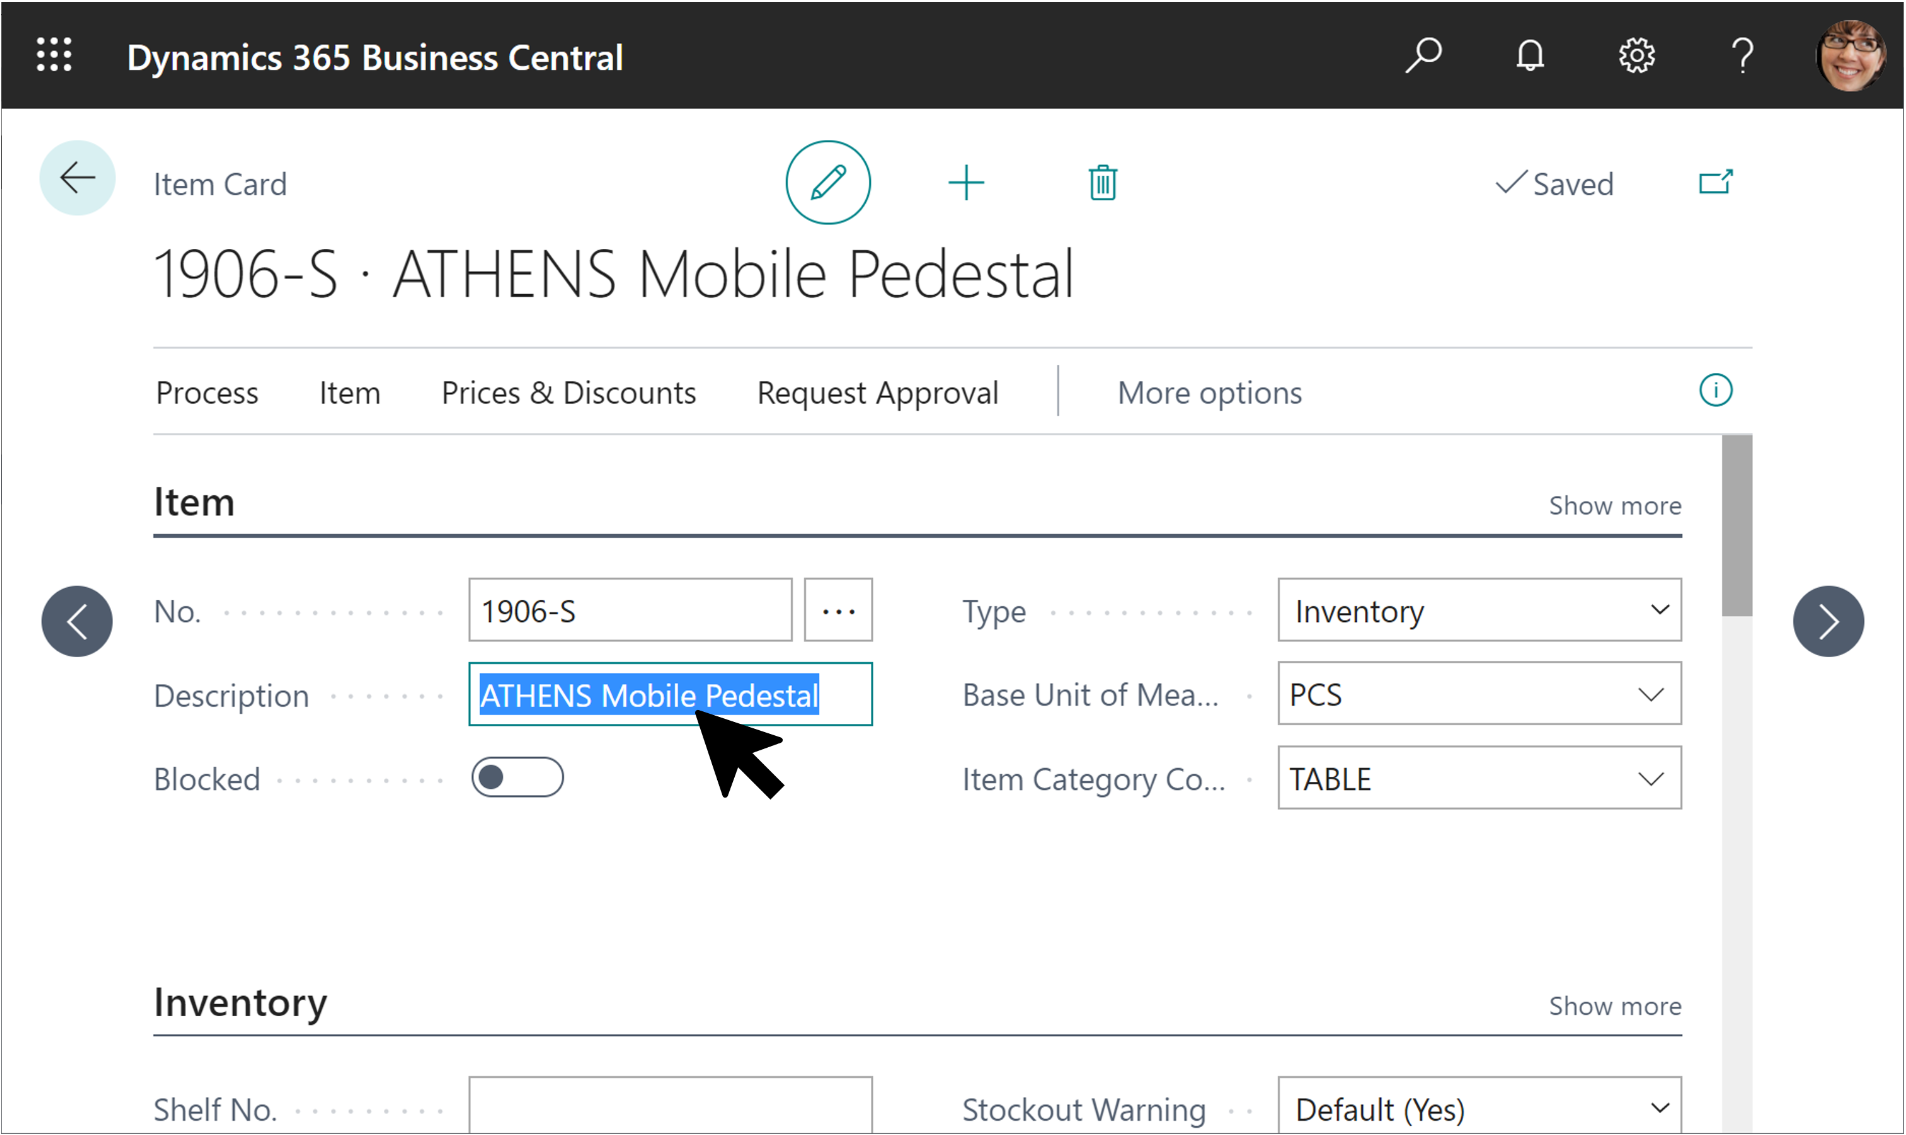Open help using the question mark icon
The image size is (1906, 1135).
(x=1742, y=55)
